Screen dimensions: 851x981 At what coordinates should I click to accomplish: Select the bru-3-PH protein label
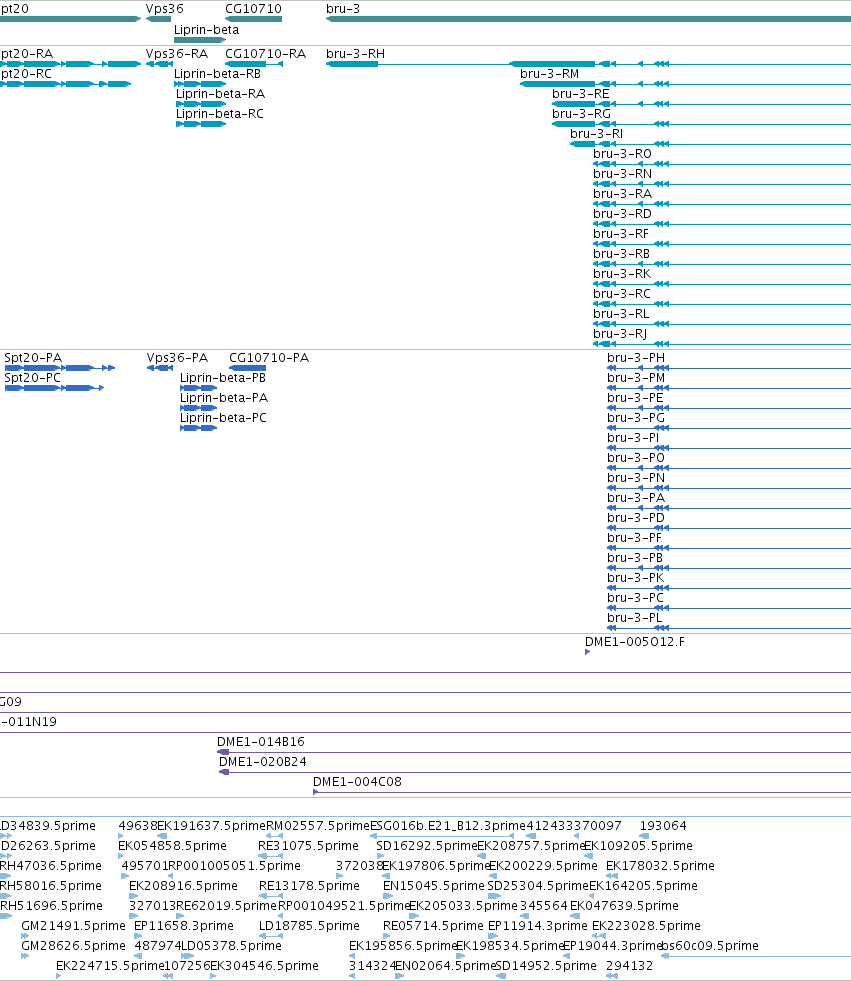(x=636, y=358)
